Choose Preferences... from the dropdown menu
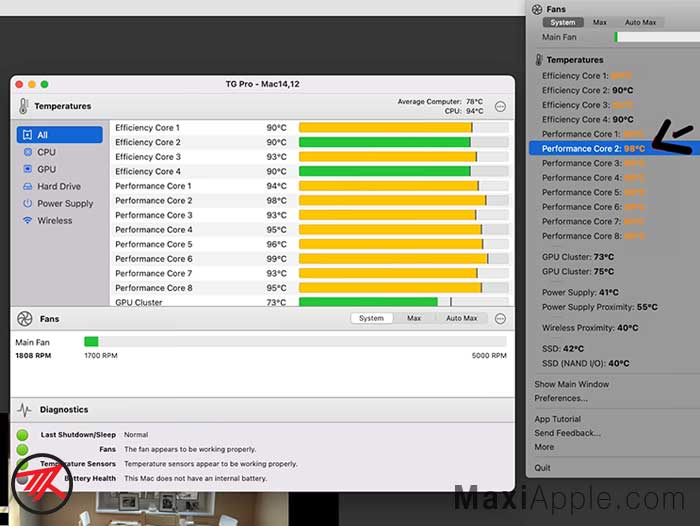 561,398
